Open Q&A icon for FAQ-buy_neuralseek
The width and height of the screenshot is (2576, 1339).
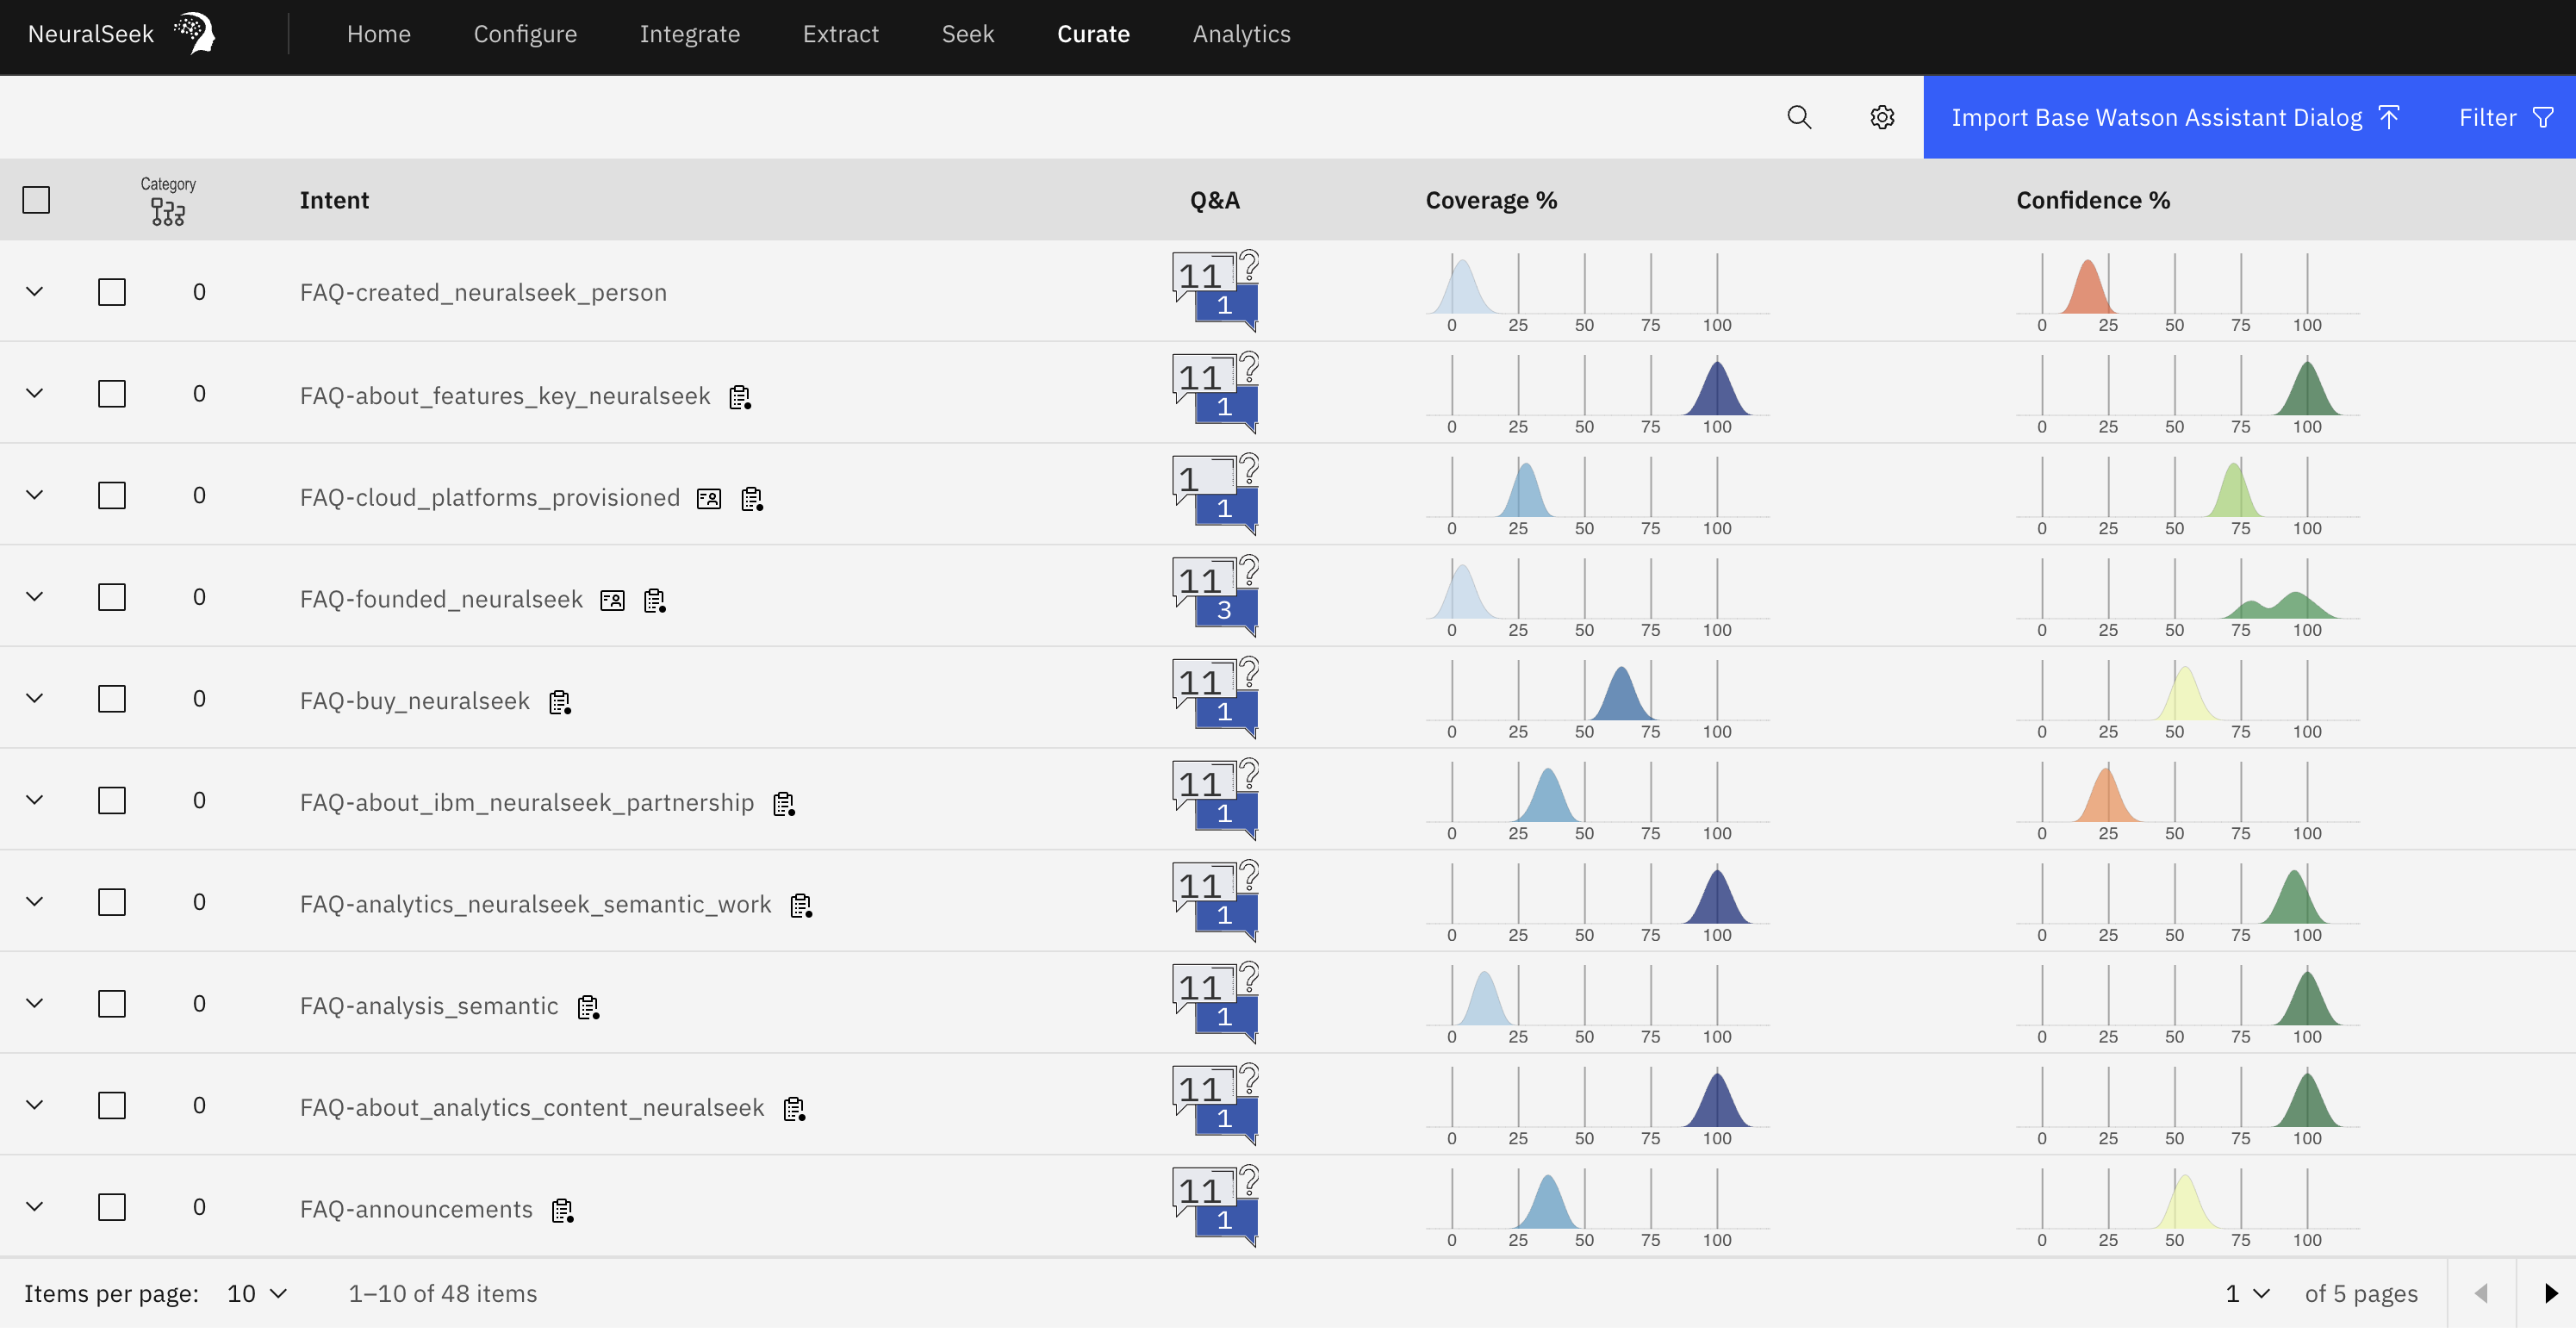[x=1216, y=699]
